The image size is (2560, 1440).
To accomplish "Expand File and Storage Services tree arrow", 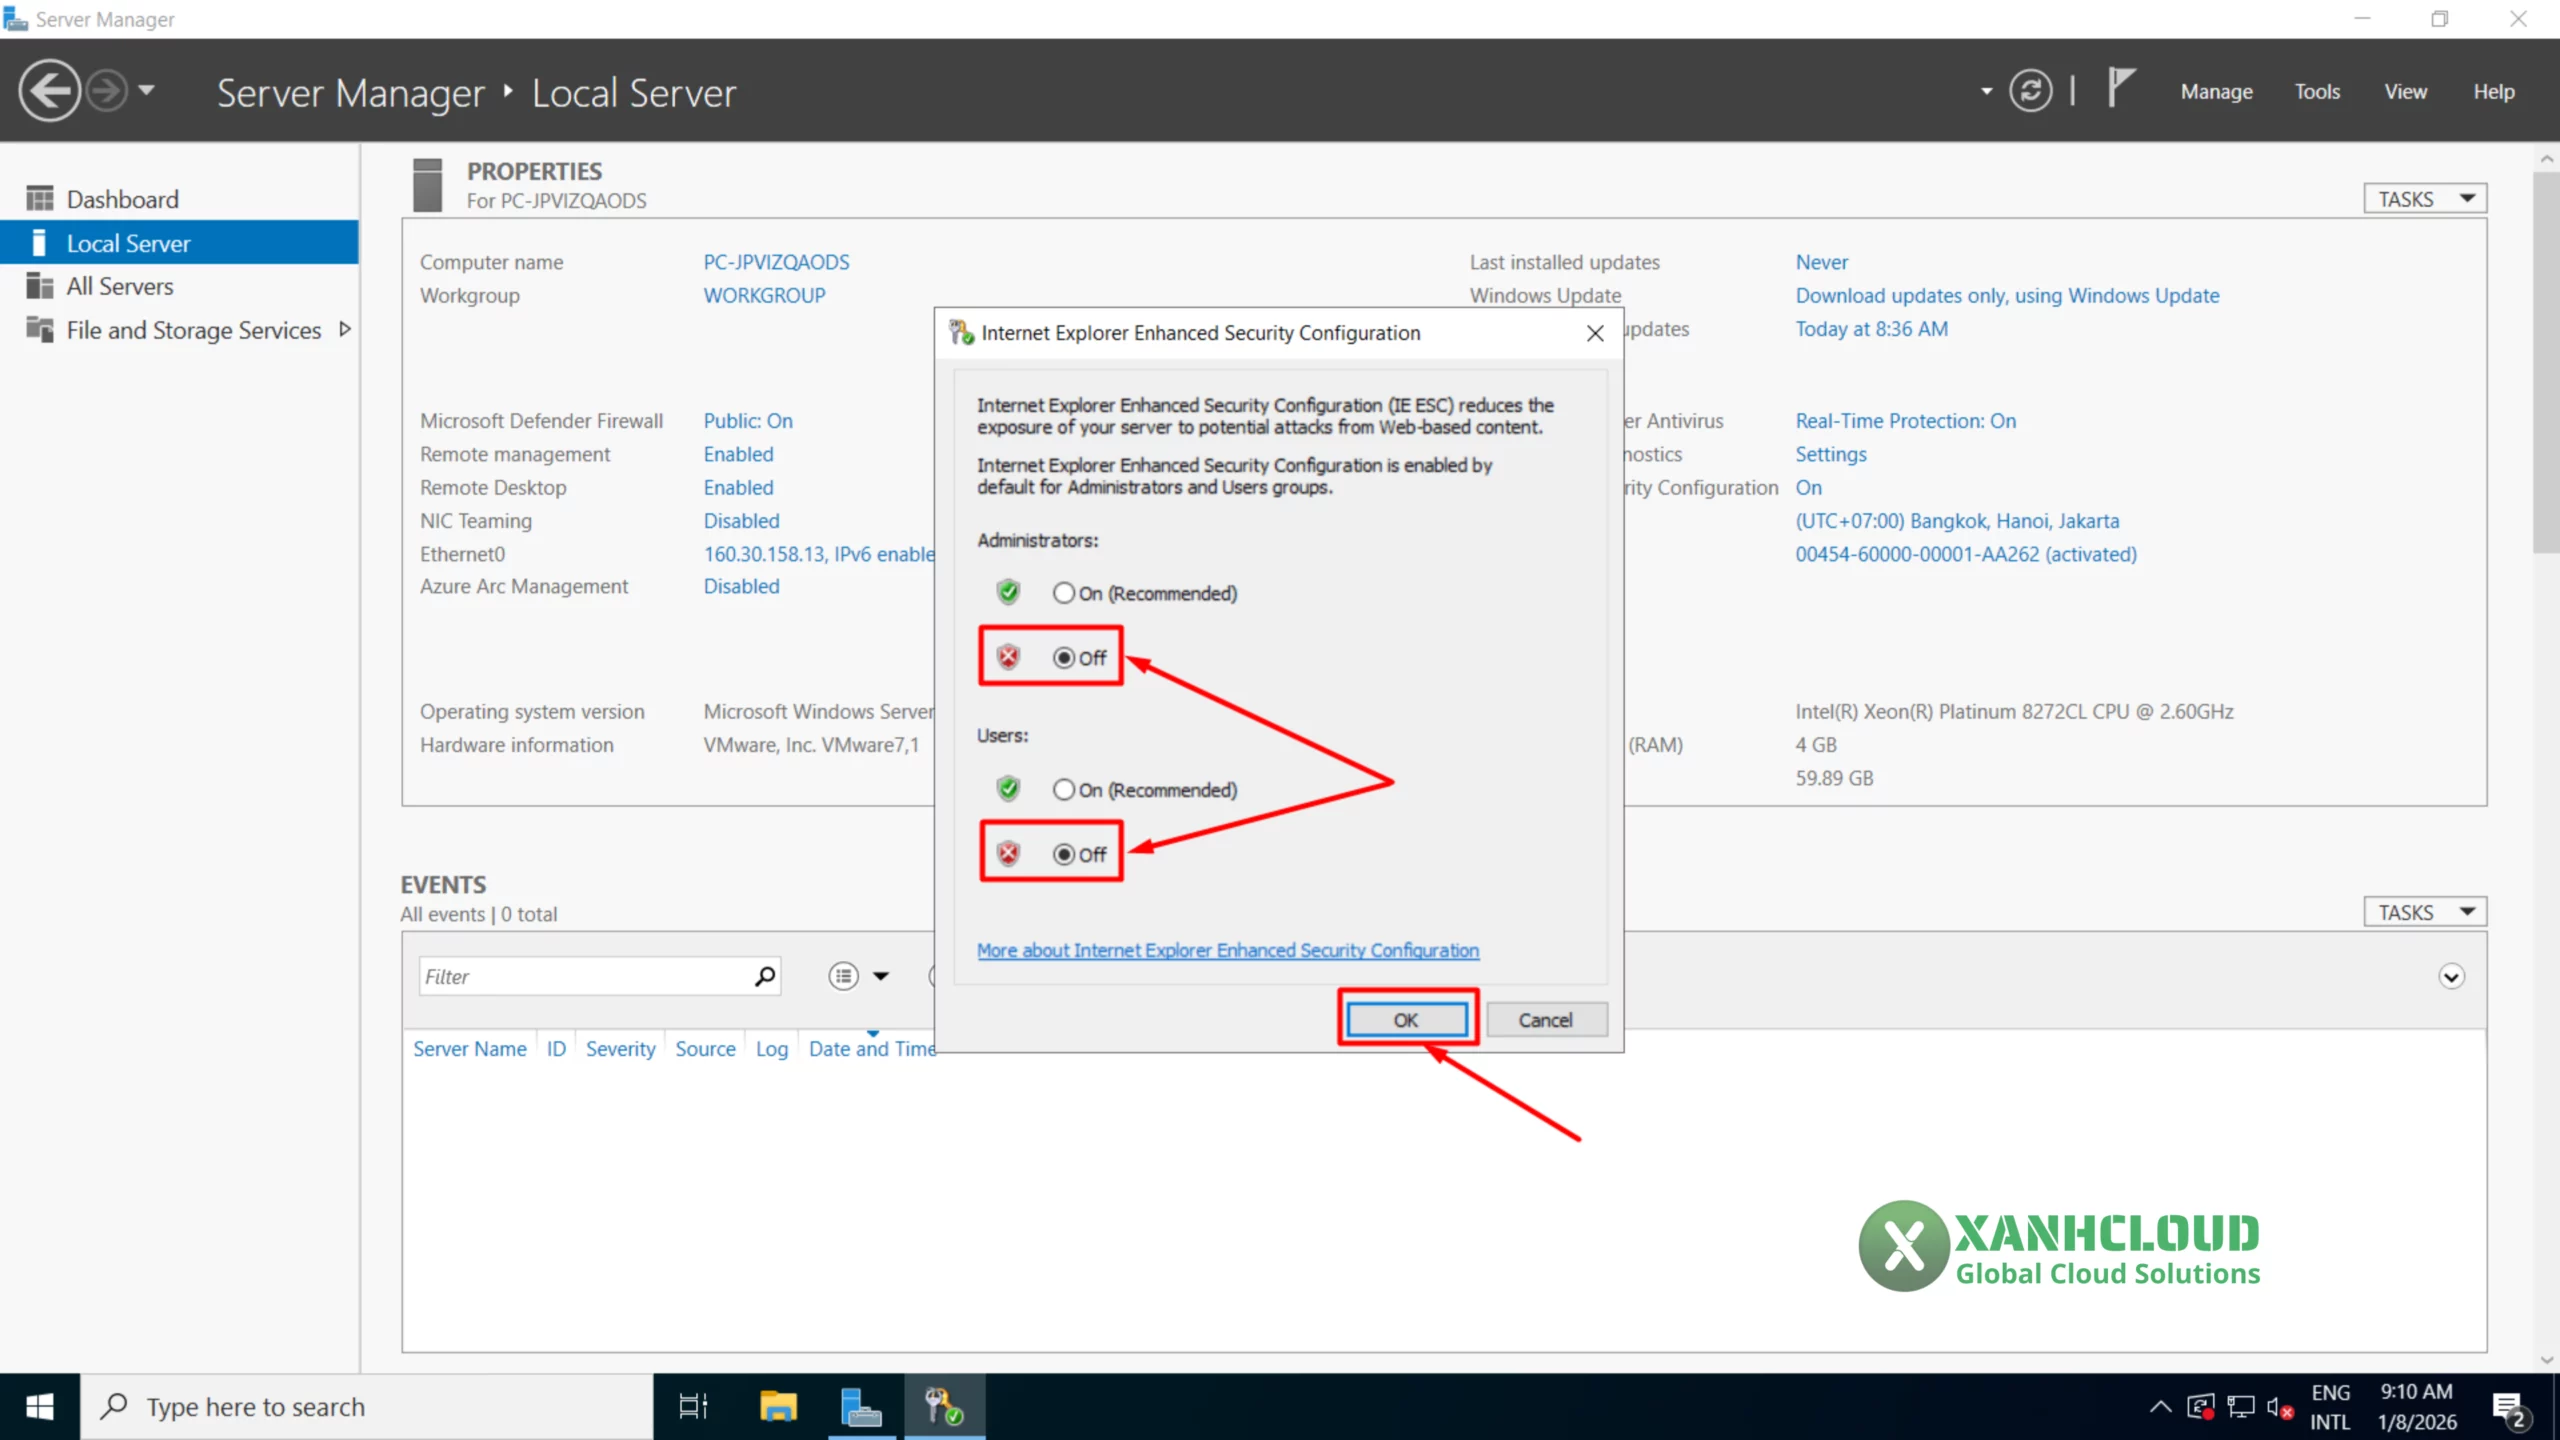I will tap(343, 328).
